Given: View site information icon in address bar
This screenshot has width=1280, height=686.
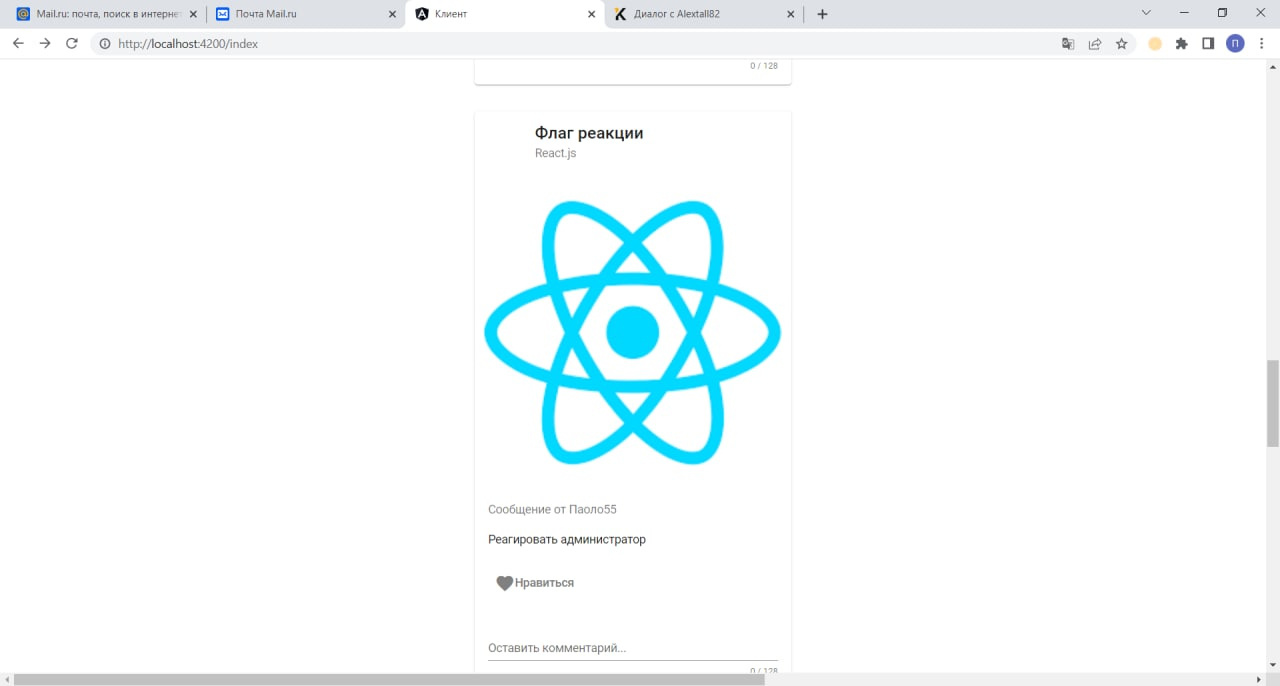Looking at the screenshot, I should [104, 43].
